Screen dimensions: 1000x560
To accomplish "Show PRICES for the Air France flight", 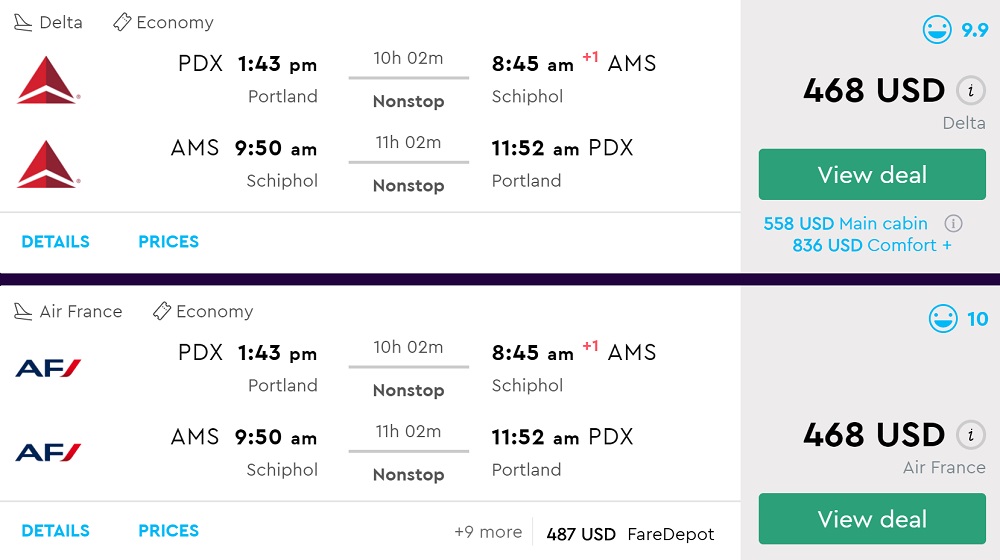I will [168, 531].
